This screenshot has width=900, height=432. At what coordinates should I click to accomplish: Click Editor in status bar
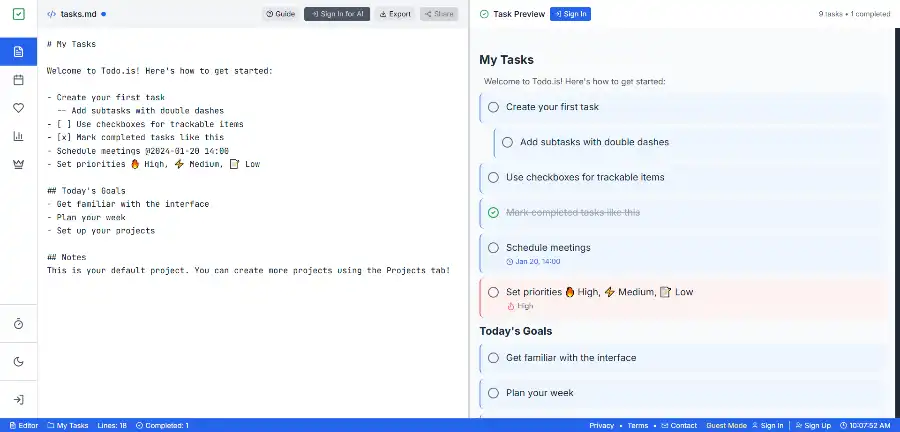coord(24,426)
